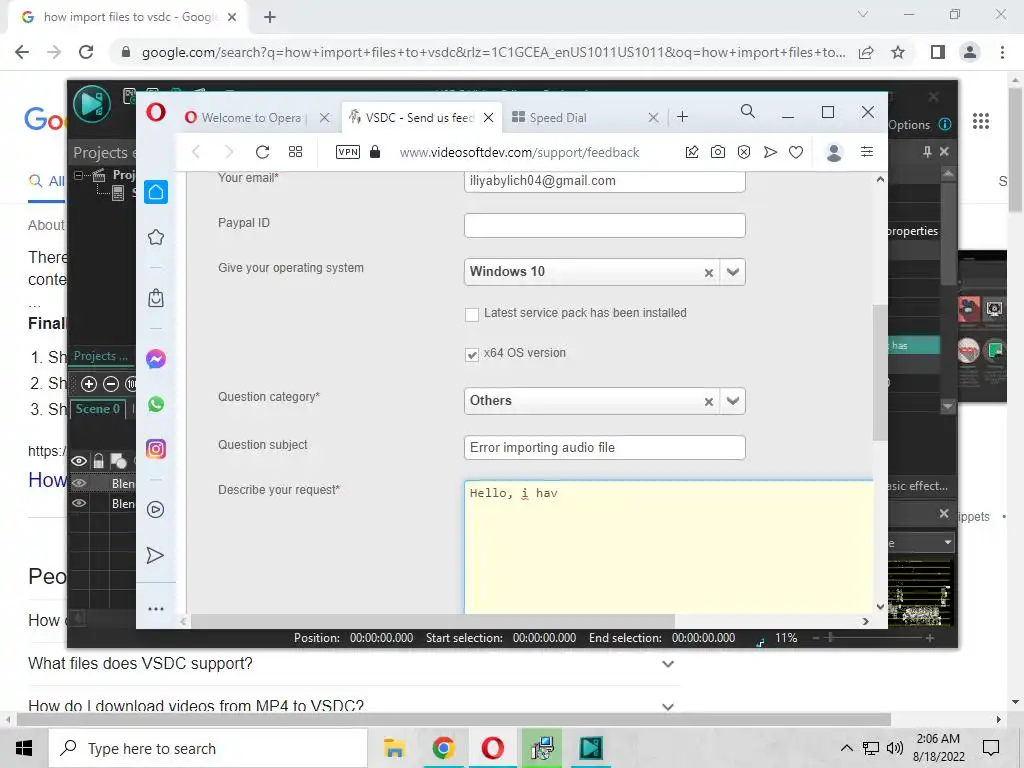Select VSDC Send us feedback tab
Screen dimensions: 1024x768
pyautogui.click(x=420, y=118)
